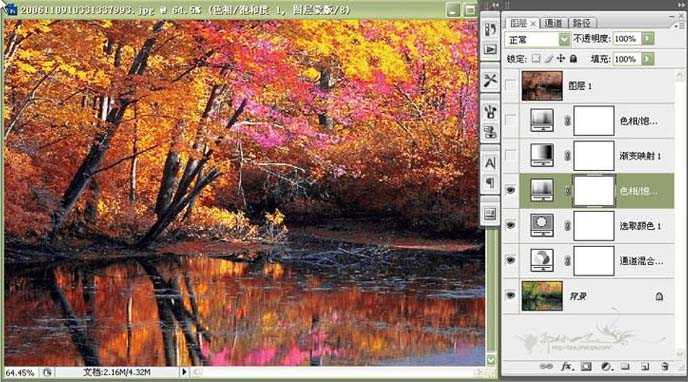Open the Brushes panel icon in dock
Screen dimensions: 688x382
point(490,112)
